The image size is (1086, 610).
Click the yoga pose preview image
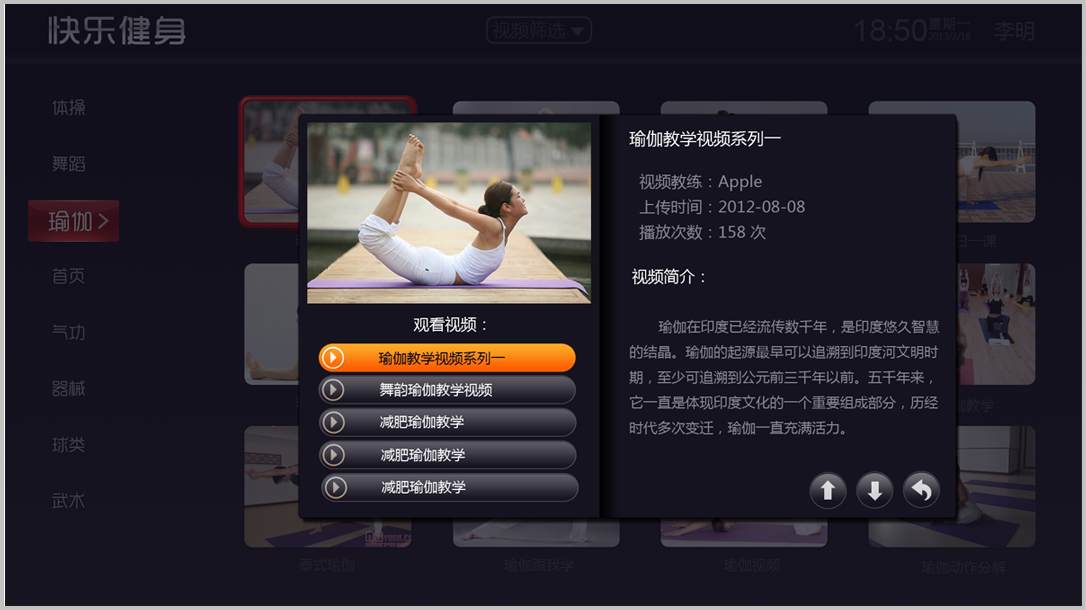click(x=449, y=212)
